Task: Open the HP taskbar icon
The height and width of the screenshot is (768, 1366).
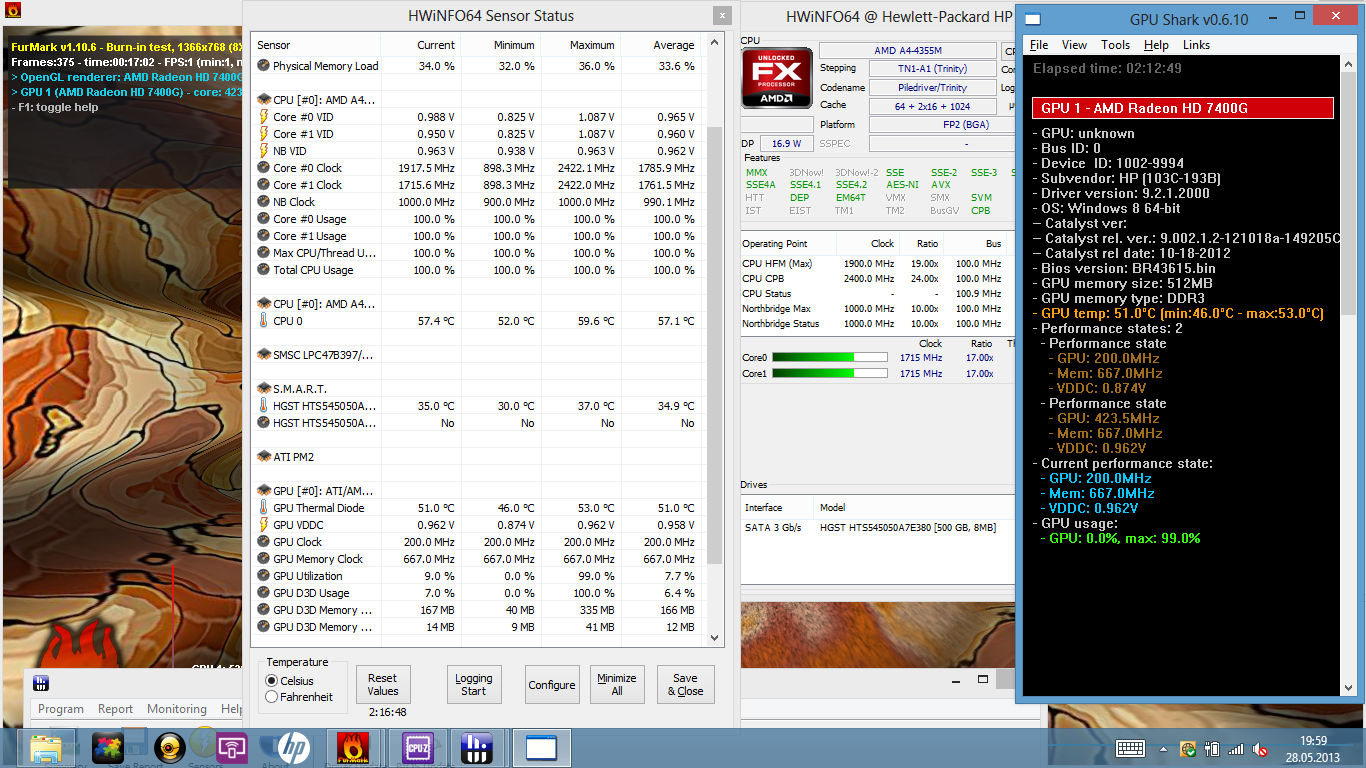Action: click(292, 748)
